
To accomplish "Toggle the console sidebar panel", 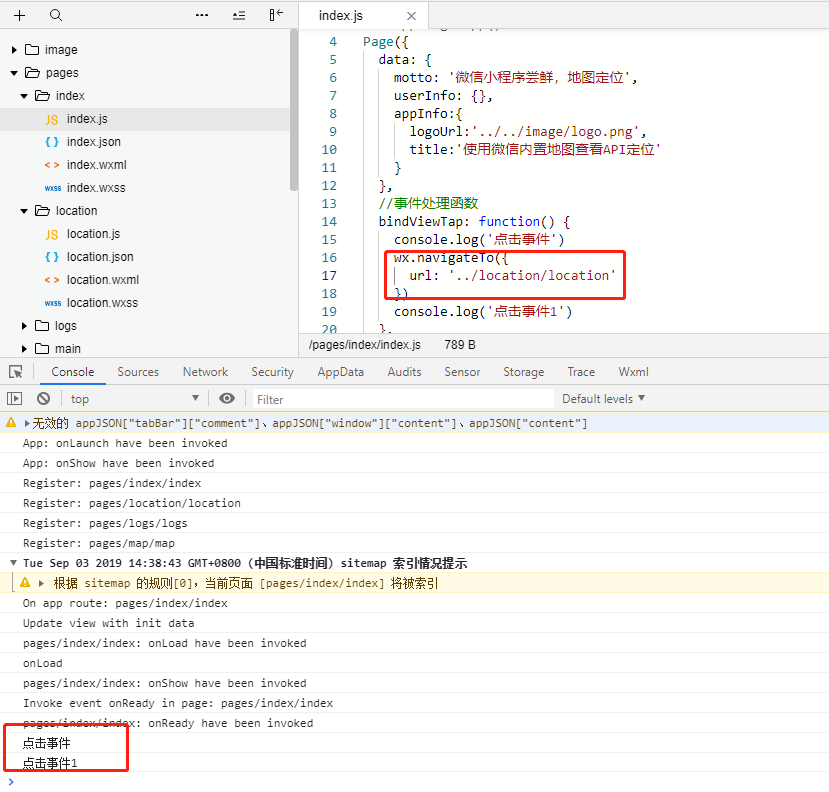I will click(x=15, y=399).
